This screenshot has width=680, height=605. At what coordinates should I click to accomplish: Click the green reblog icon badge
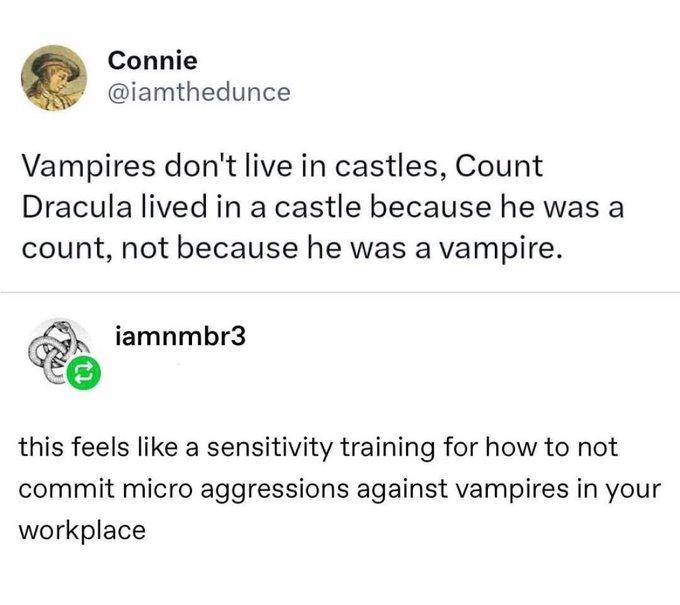point(84,374)
